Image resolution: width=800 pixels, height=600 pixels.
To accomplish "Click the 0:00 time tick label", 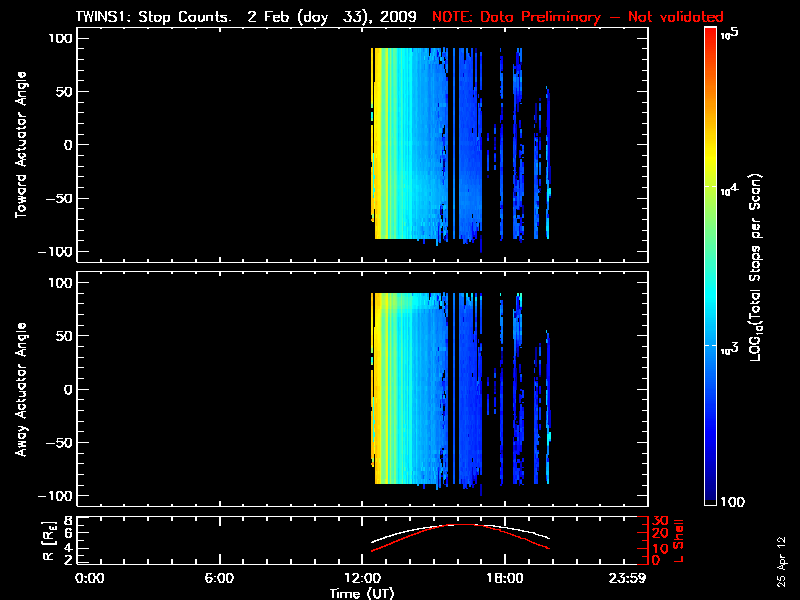I will pyautogui.click(x=90, y=579).
